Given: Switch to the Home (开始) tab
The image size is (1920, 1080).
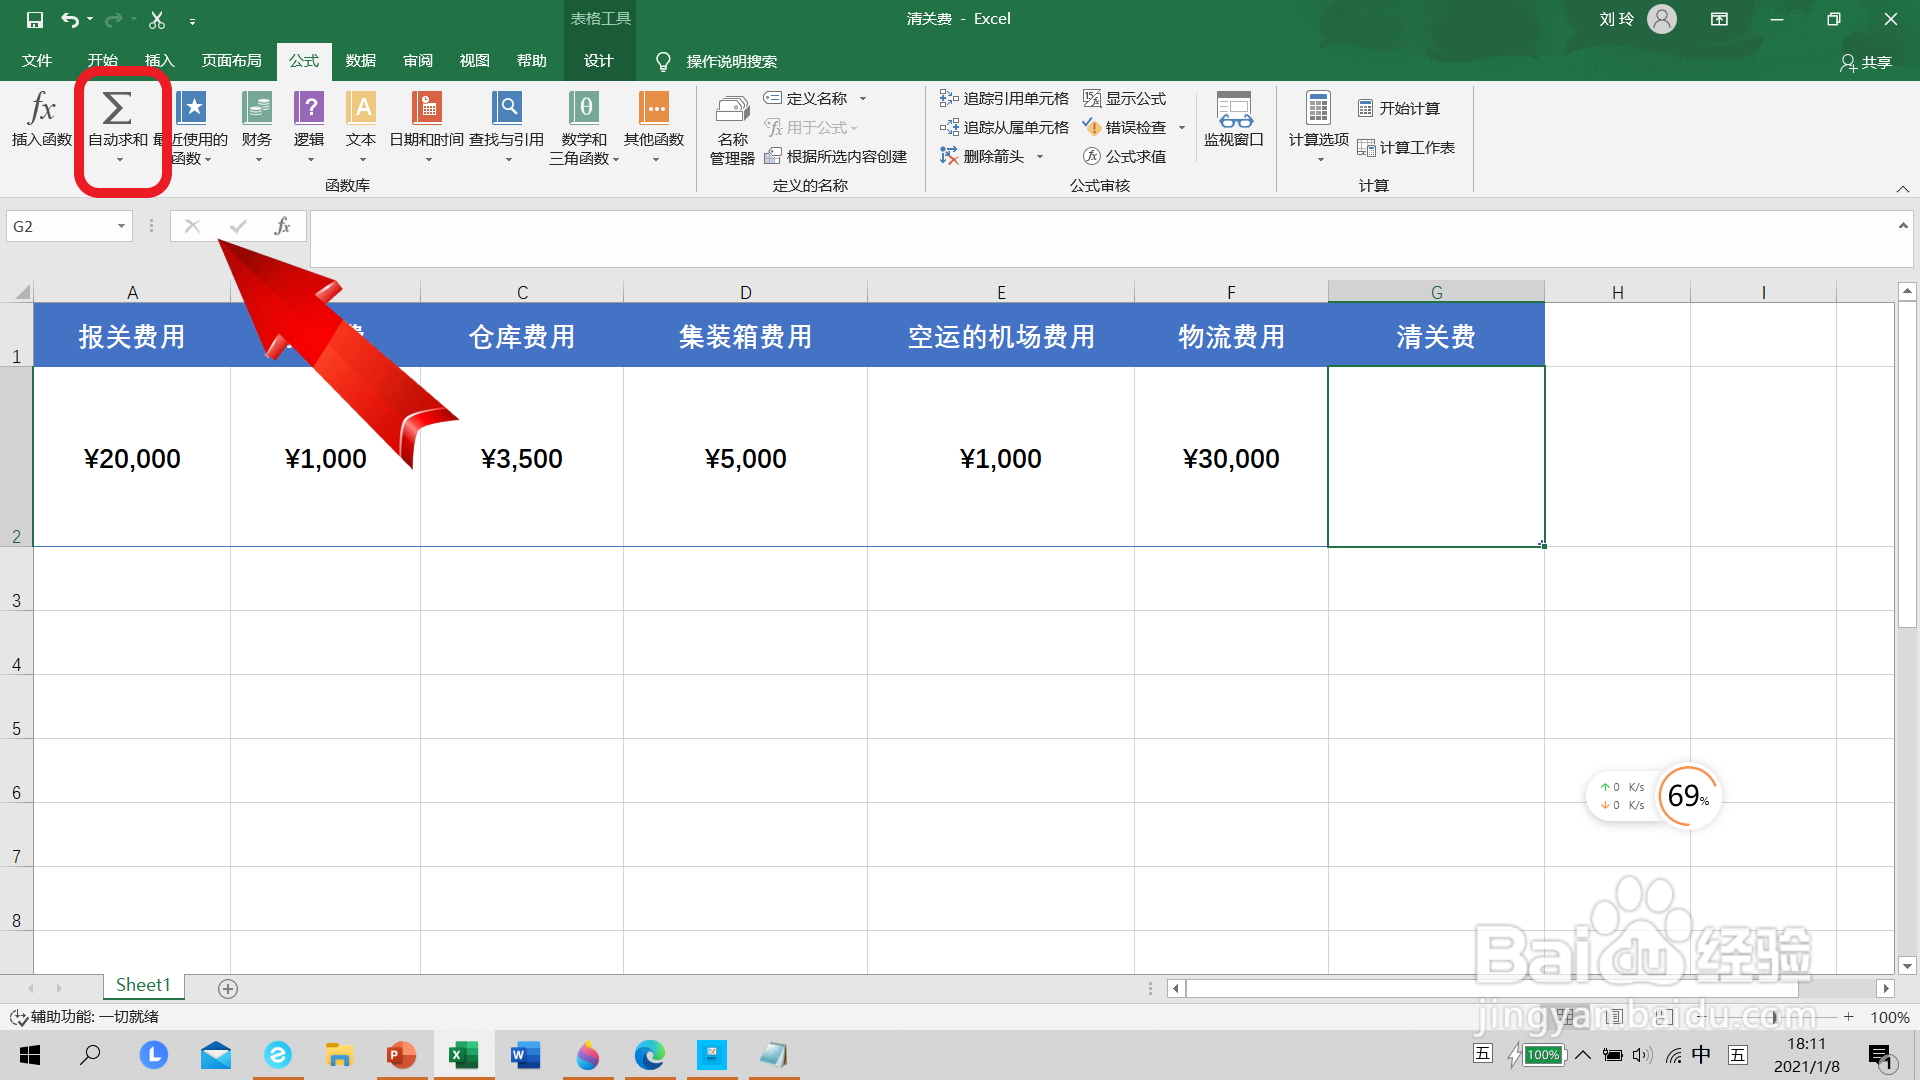Looking at the screenshot, I should tap(102, 61).
